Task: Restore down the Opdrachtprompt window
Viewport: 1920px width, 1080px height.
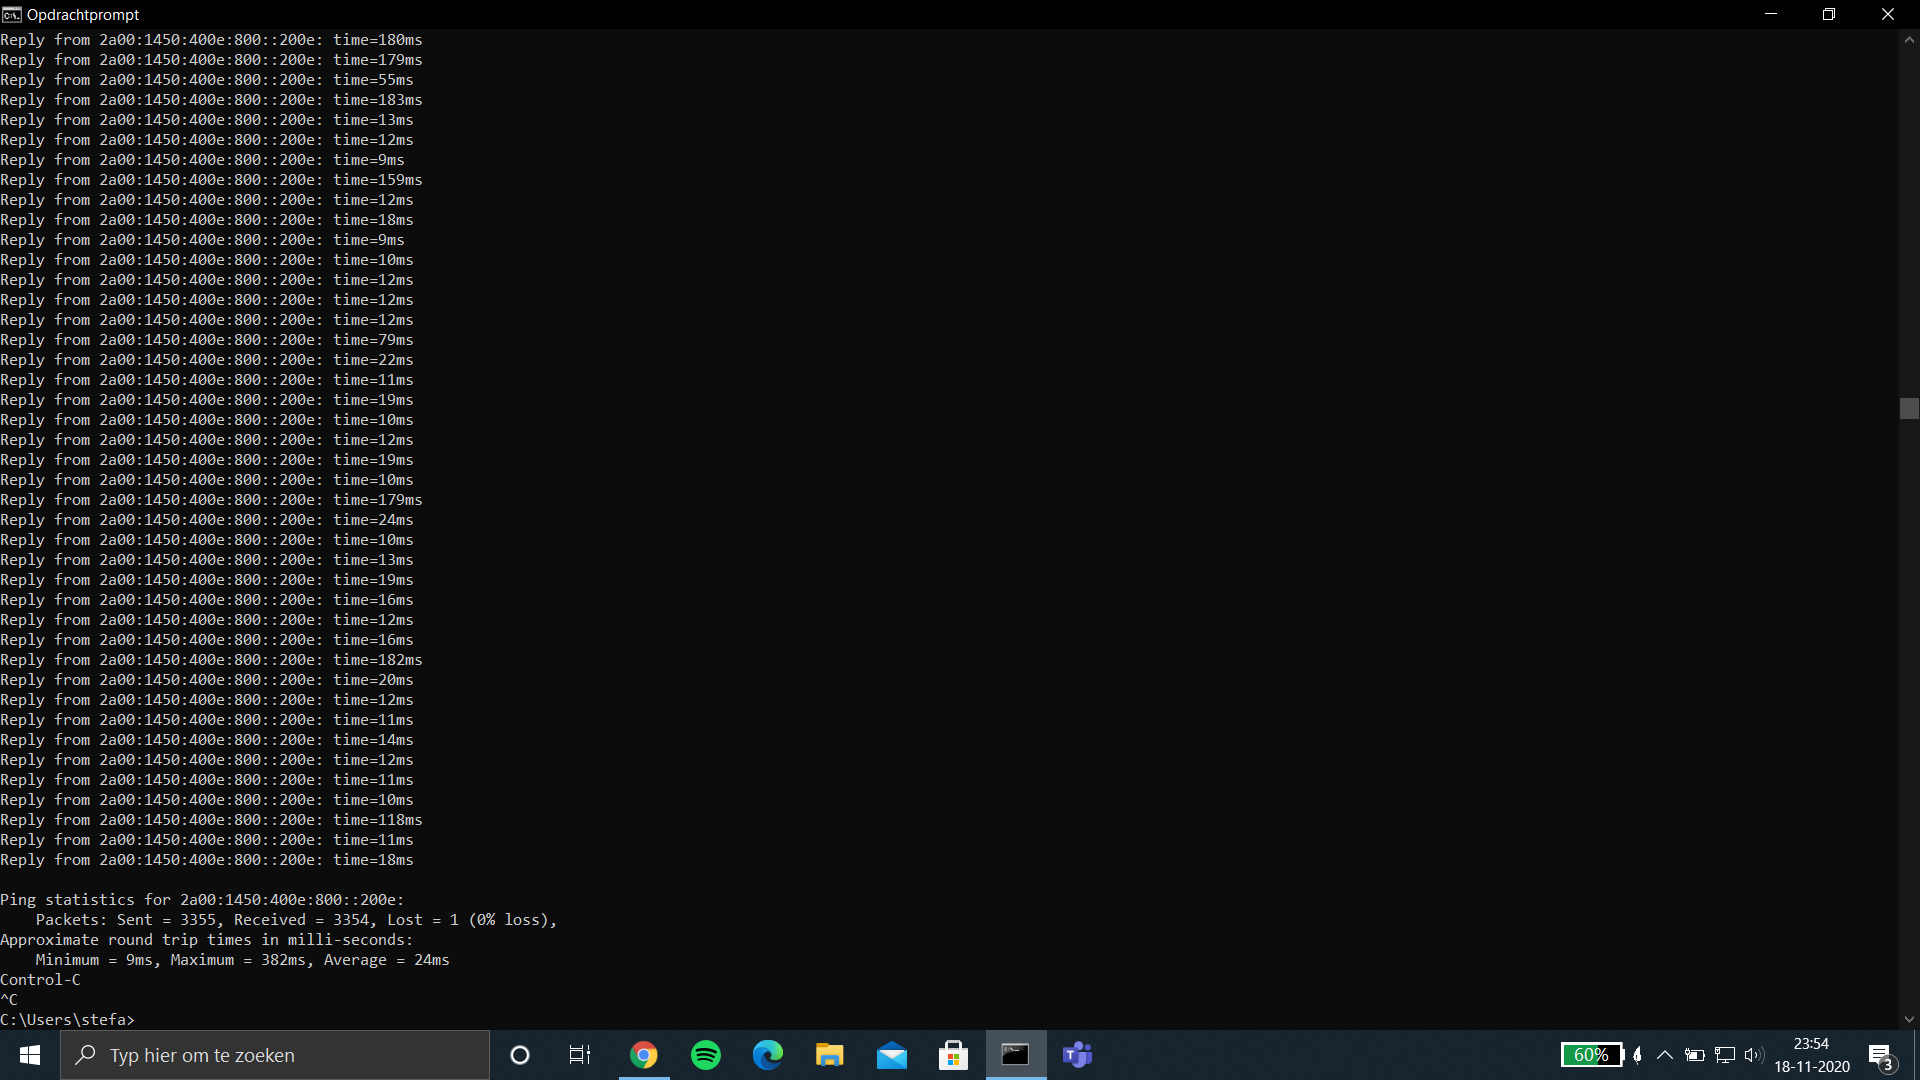Action: (1829, 14)
